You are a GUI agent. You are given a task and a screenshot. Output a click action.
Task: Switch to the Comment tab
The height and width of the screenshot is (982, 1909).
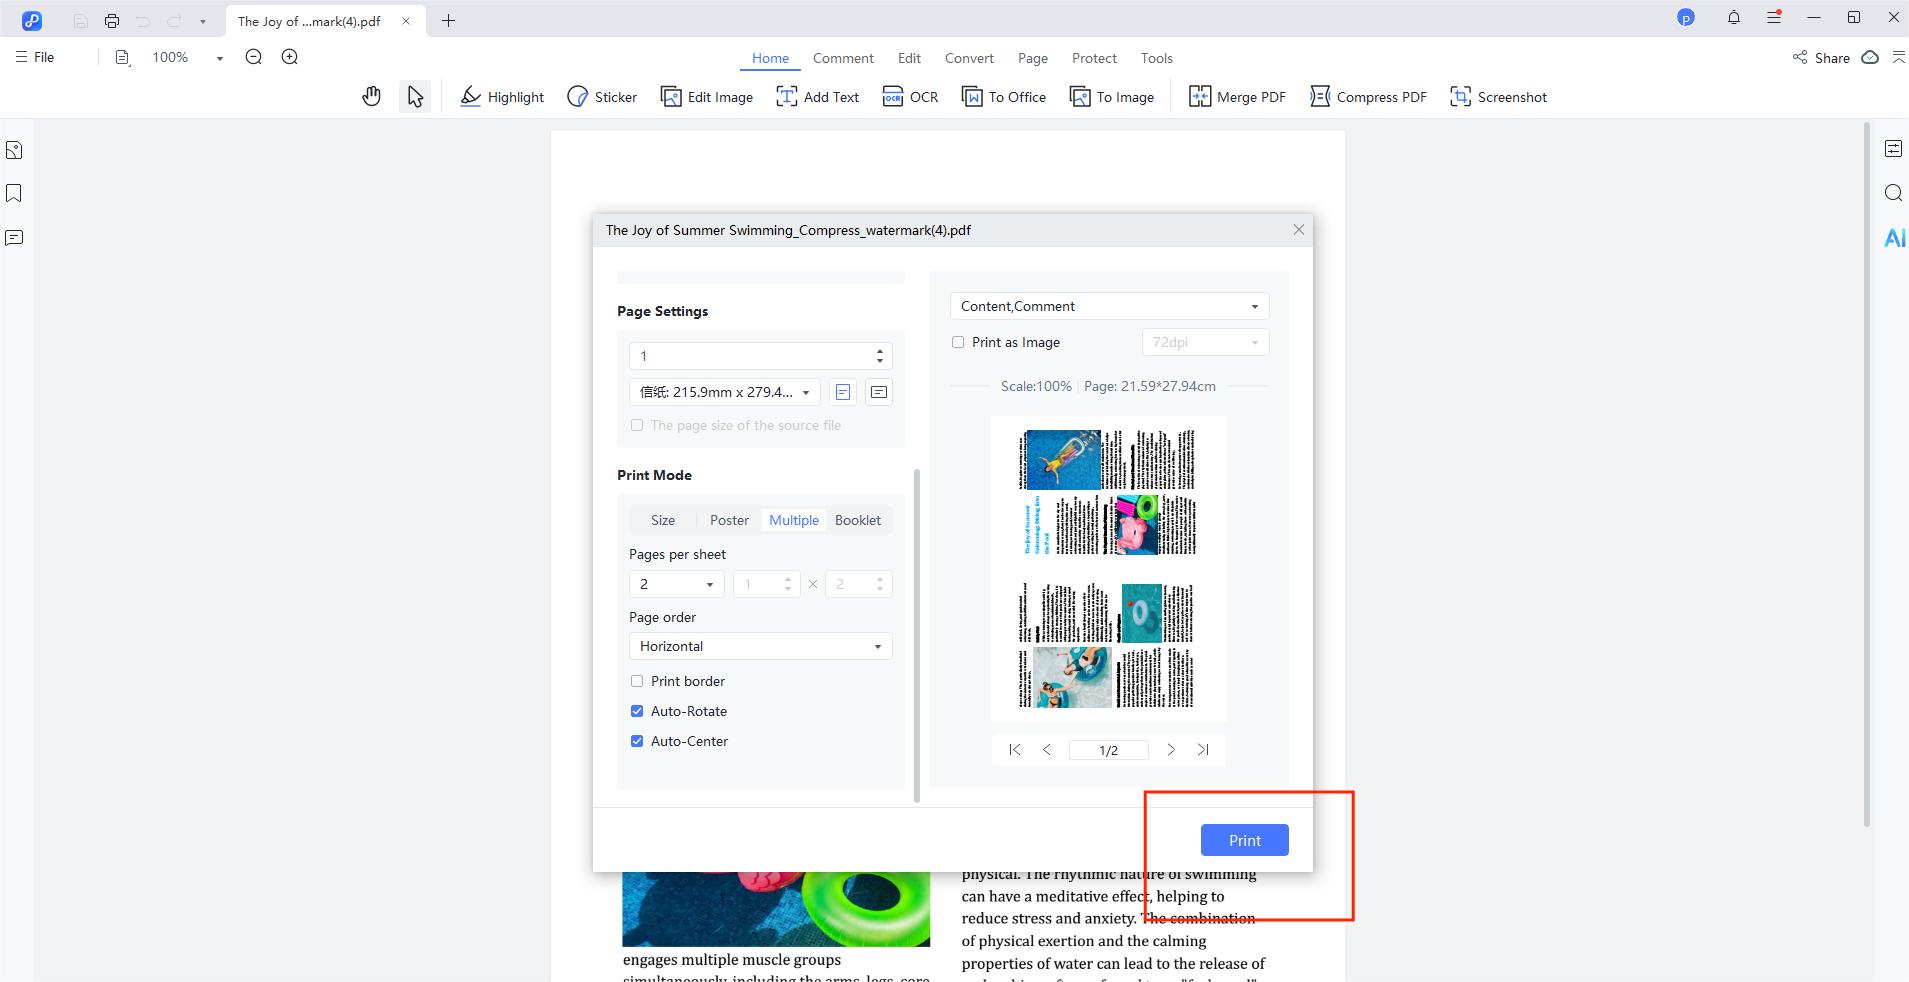(x=843, y=58)
